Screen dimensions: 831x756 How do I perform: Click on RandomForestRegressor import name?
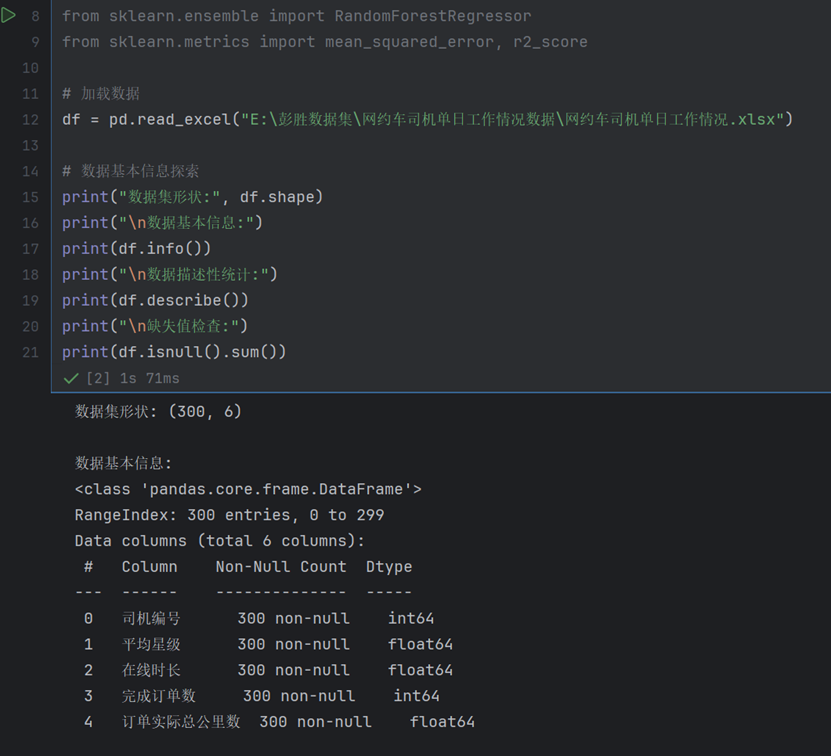432,16
